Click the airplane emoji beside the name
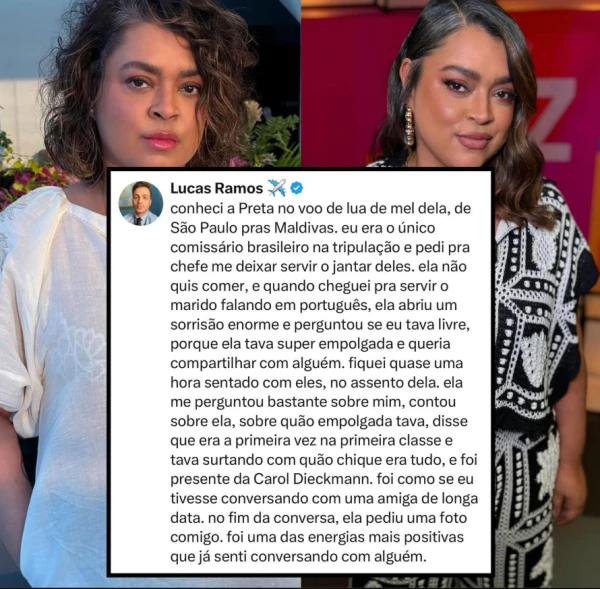Viewport: 600px width, 589px height. (277, 188)
